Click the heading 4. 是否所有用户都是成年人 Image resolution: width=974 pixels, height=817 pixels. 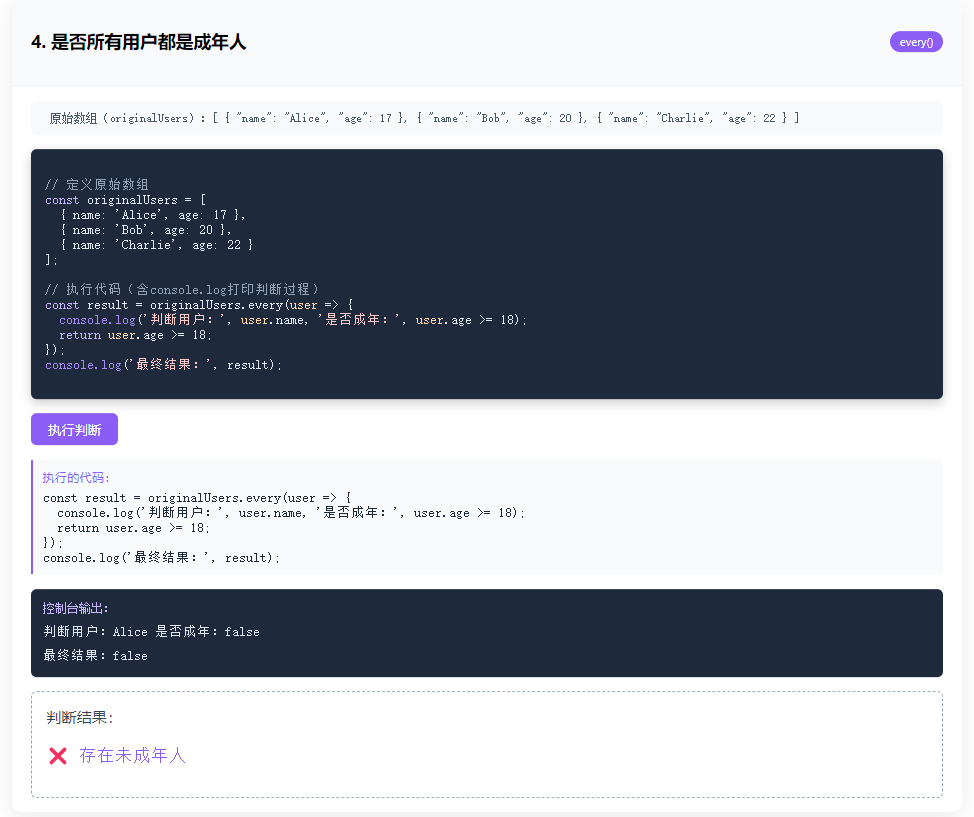pyautogui.click(x=139, y=42)
